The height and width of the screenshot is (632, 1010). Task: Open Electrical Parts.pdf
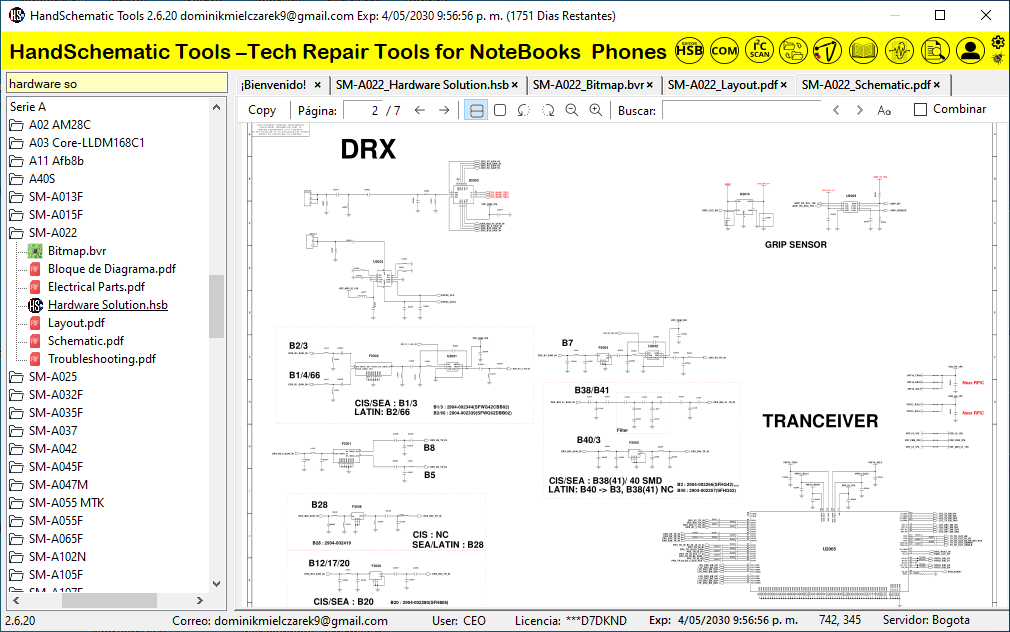tap(96, 287)
